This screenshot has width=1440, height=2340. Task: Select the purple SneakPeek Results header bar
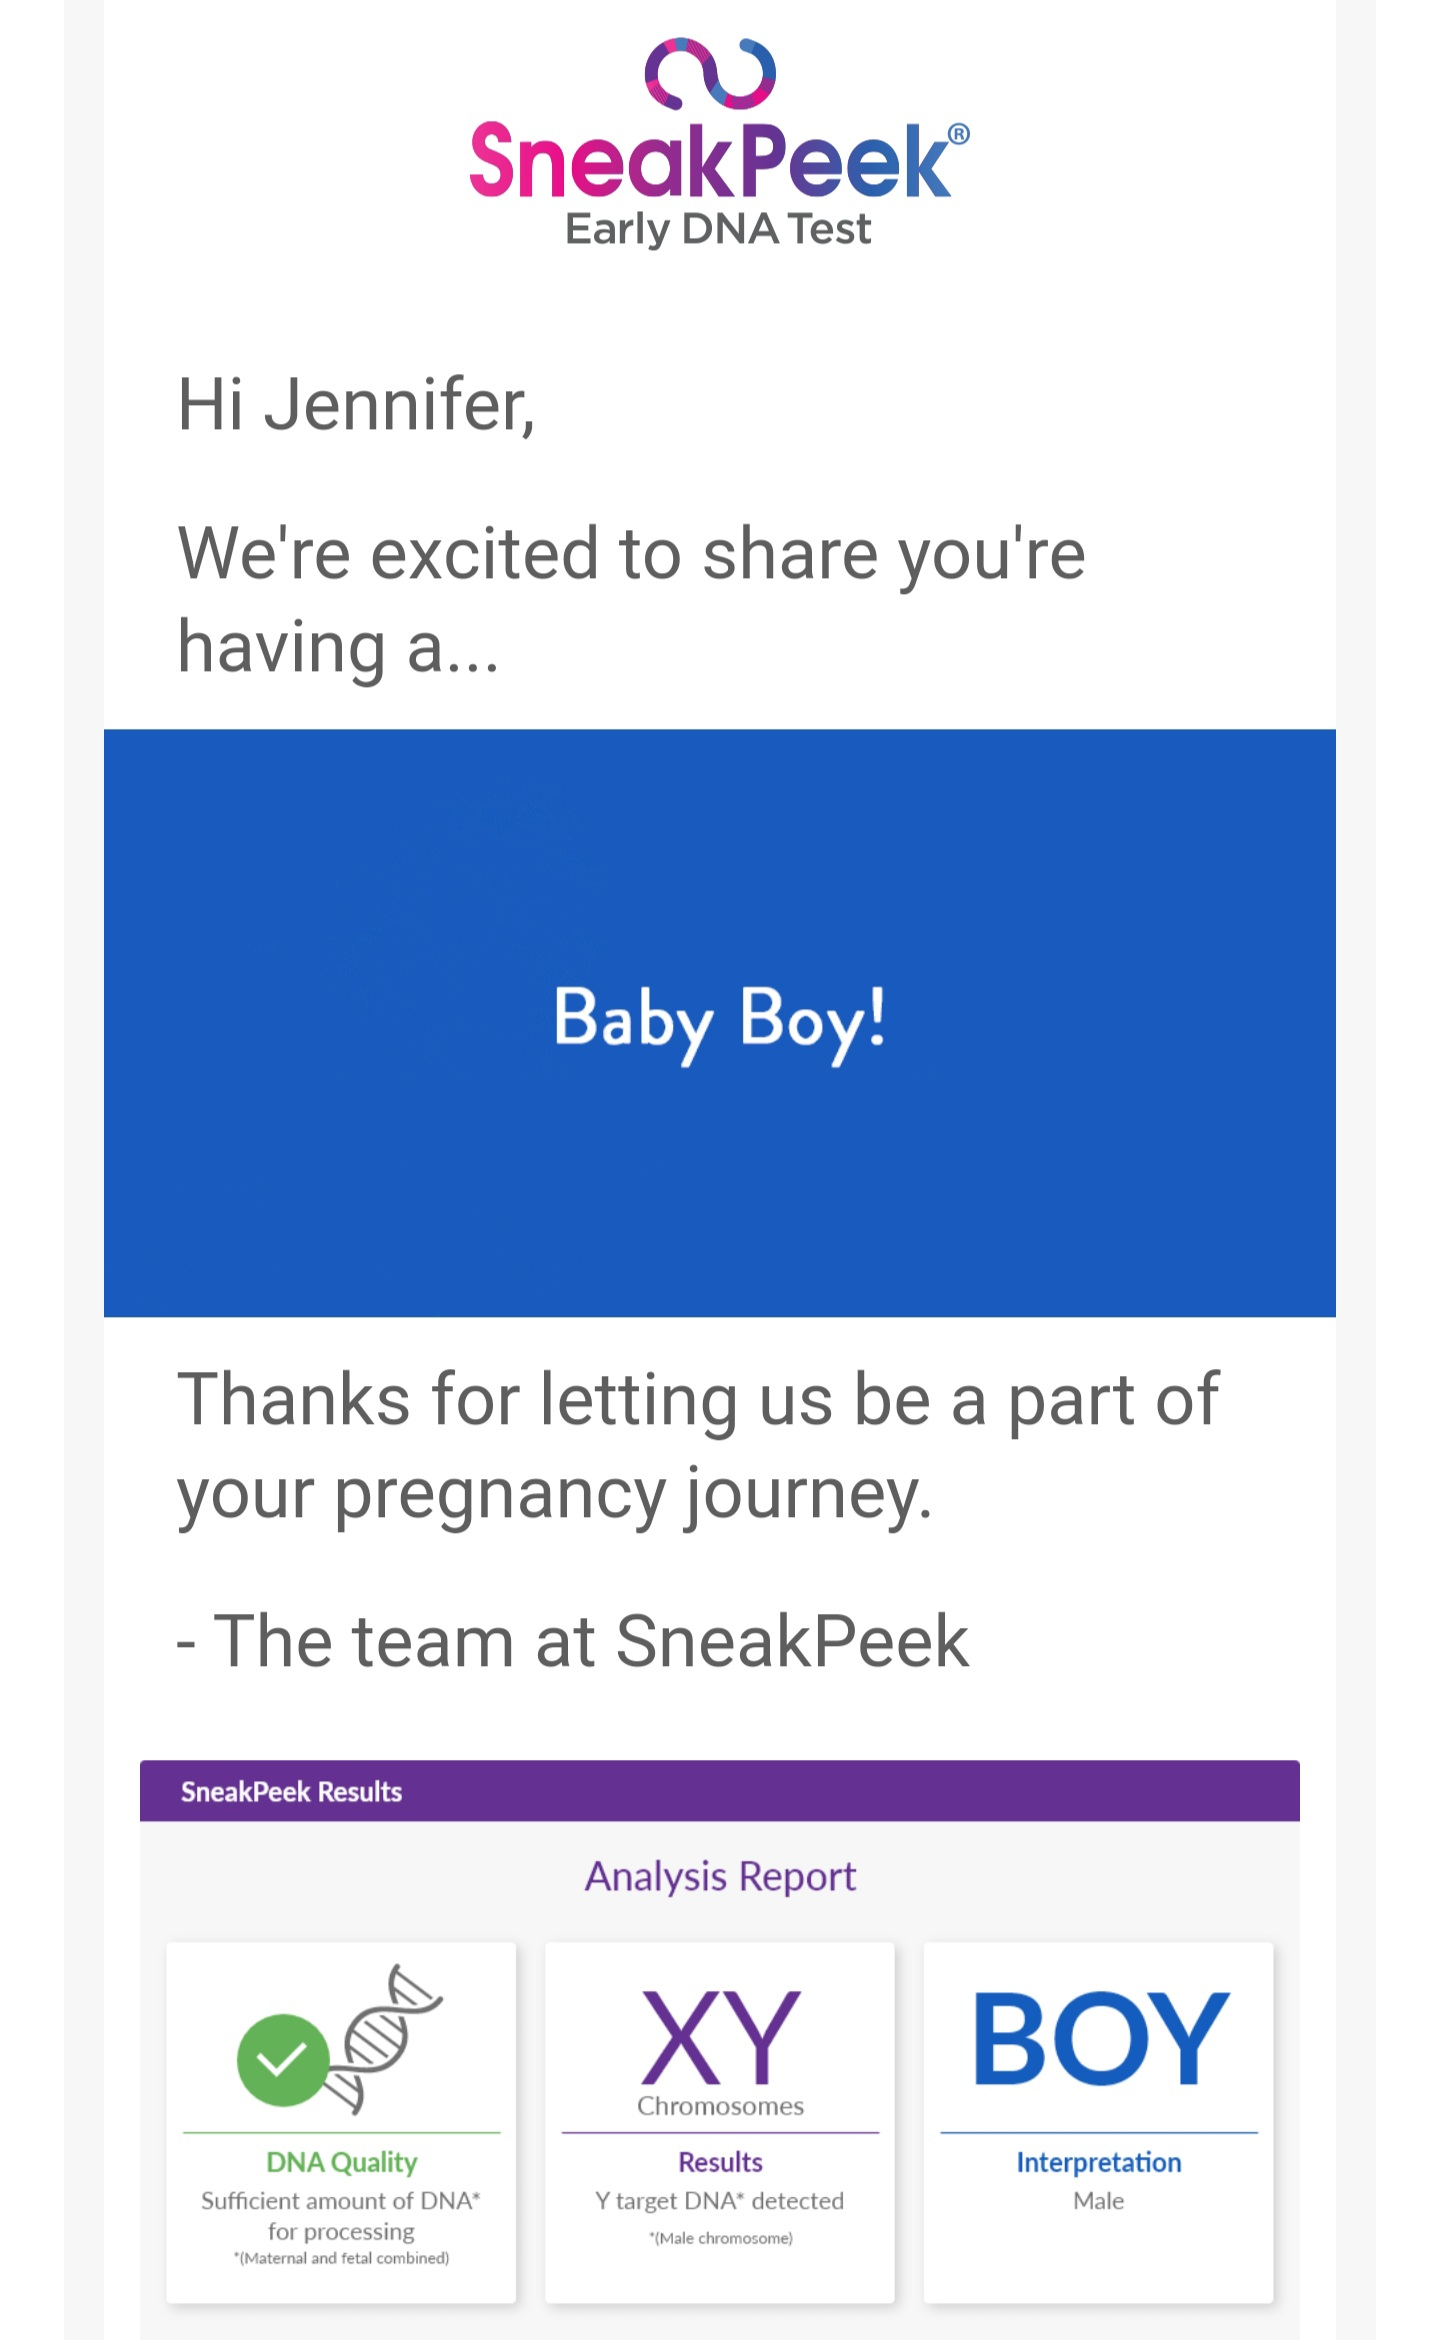click(720, 1791)
